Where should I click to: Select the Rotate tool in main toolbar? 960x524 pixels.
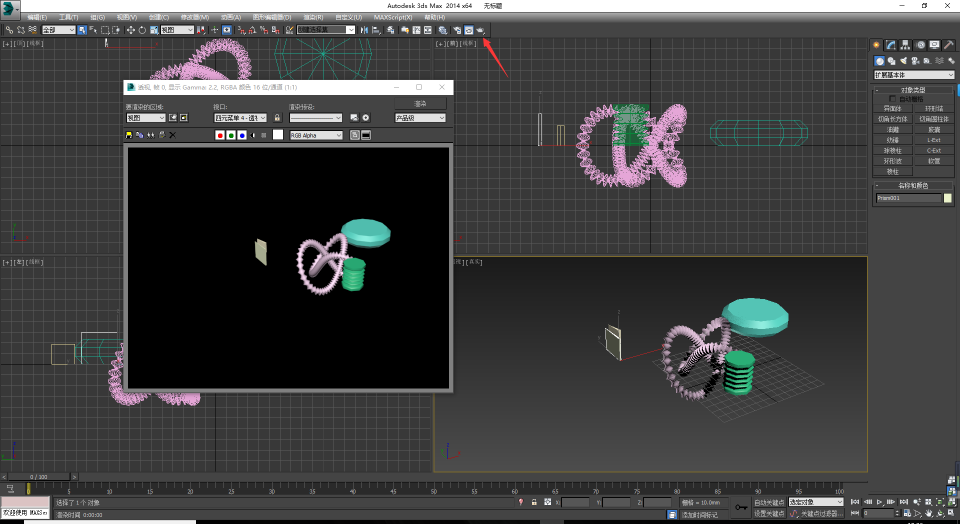(141, 30)
